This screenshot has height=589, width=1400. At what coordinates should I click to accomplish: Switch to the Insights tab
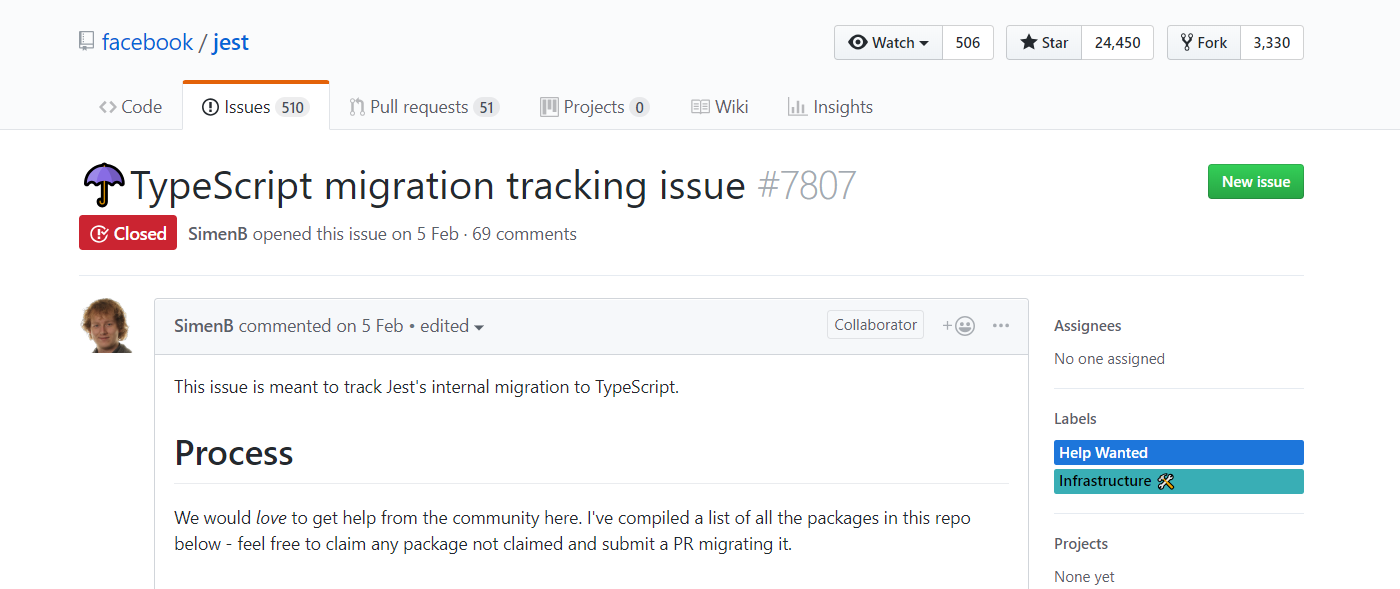(x=830, y=107)
